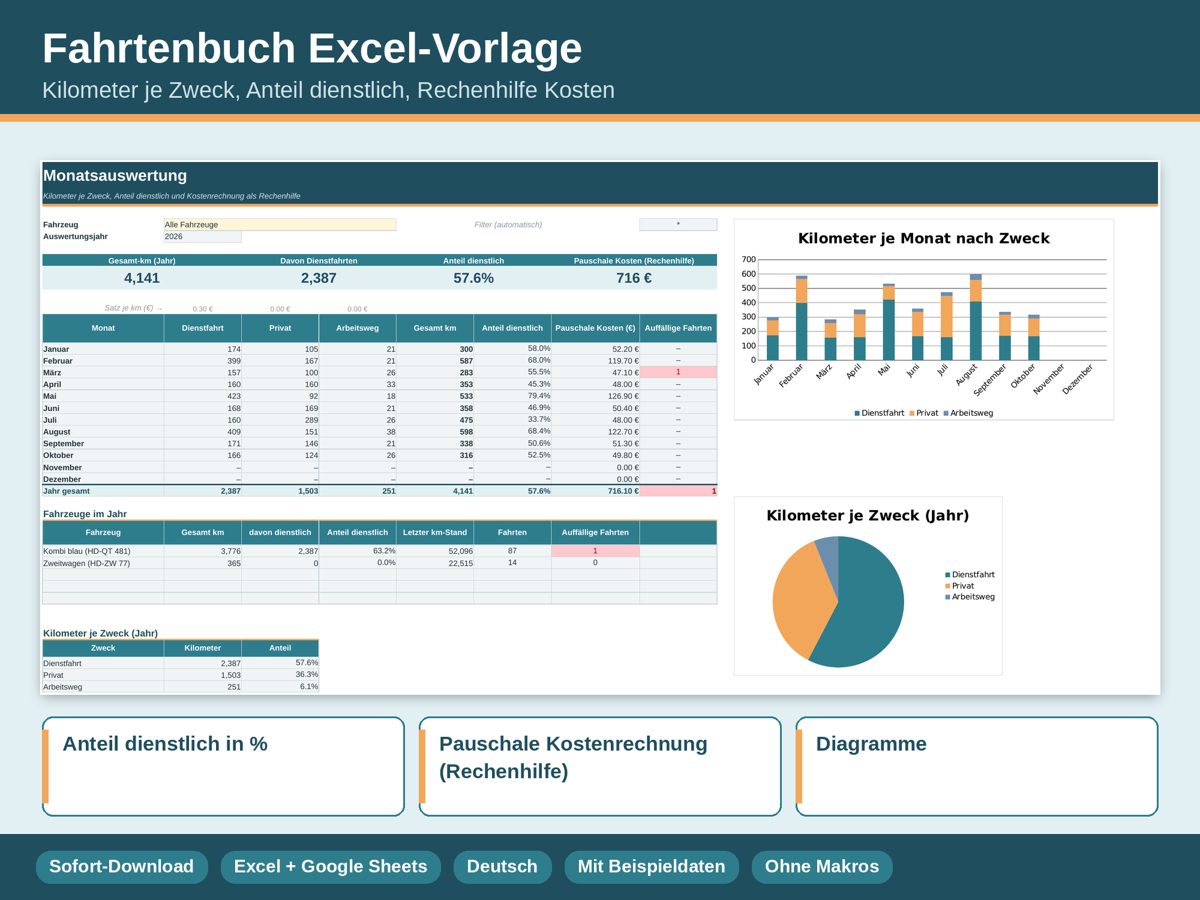The height and width of the screenshot is (900, 1200).
Task: Click the Fahrzeuge im Jahr section heading
Action: pyautogui.click(x=85, y=514)
